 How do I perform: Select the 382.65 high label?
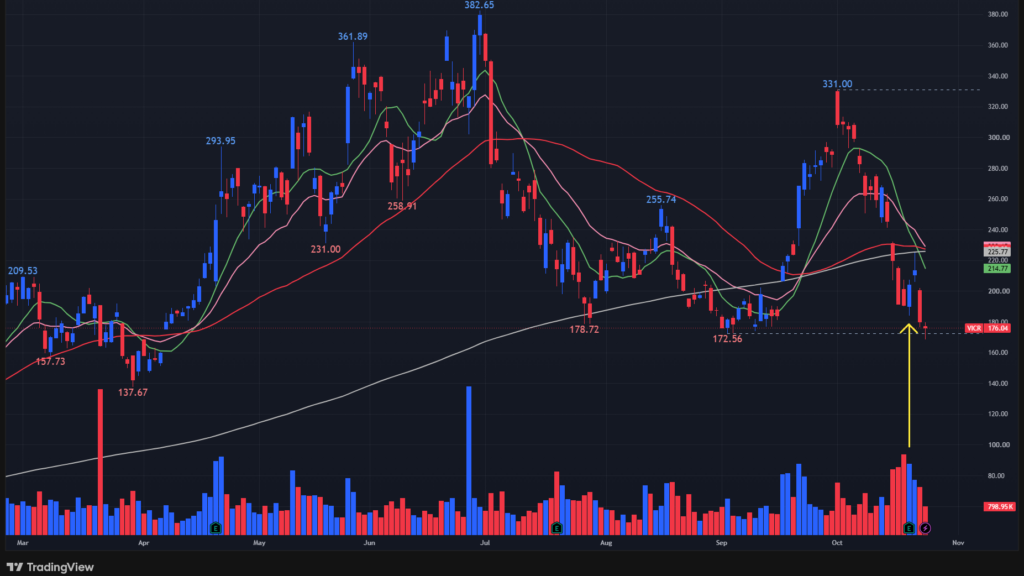(x=479, y=5)
